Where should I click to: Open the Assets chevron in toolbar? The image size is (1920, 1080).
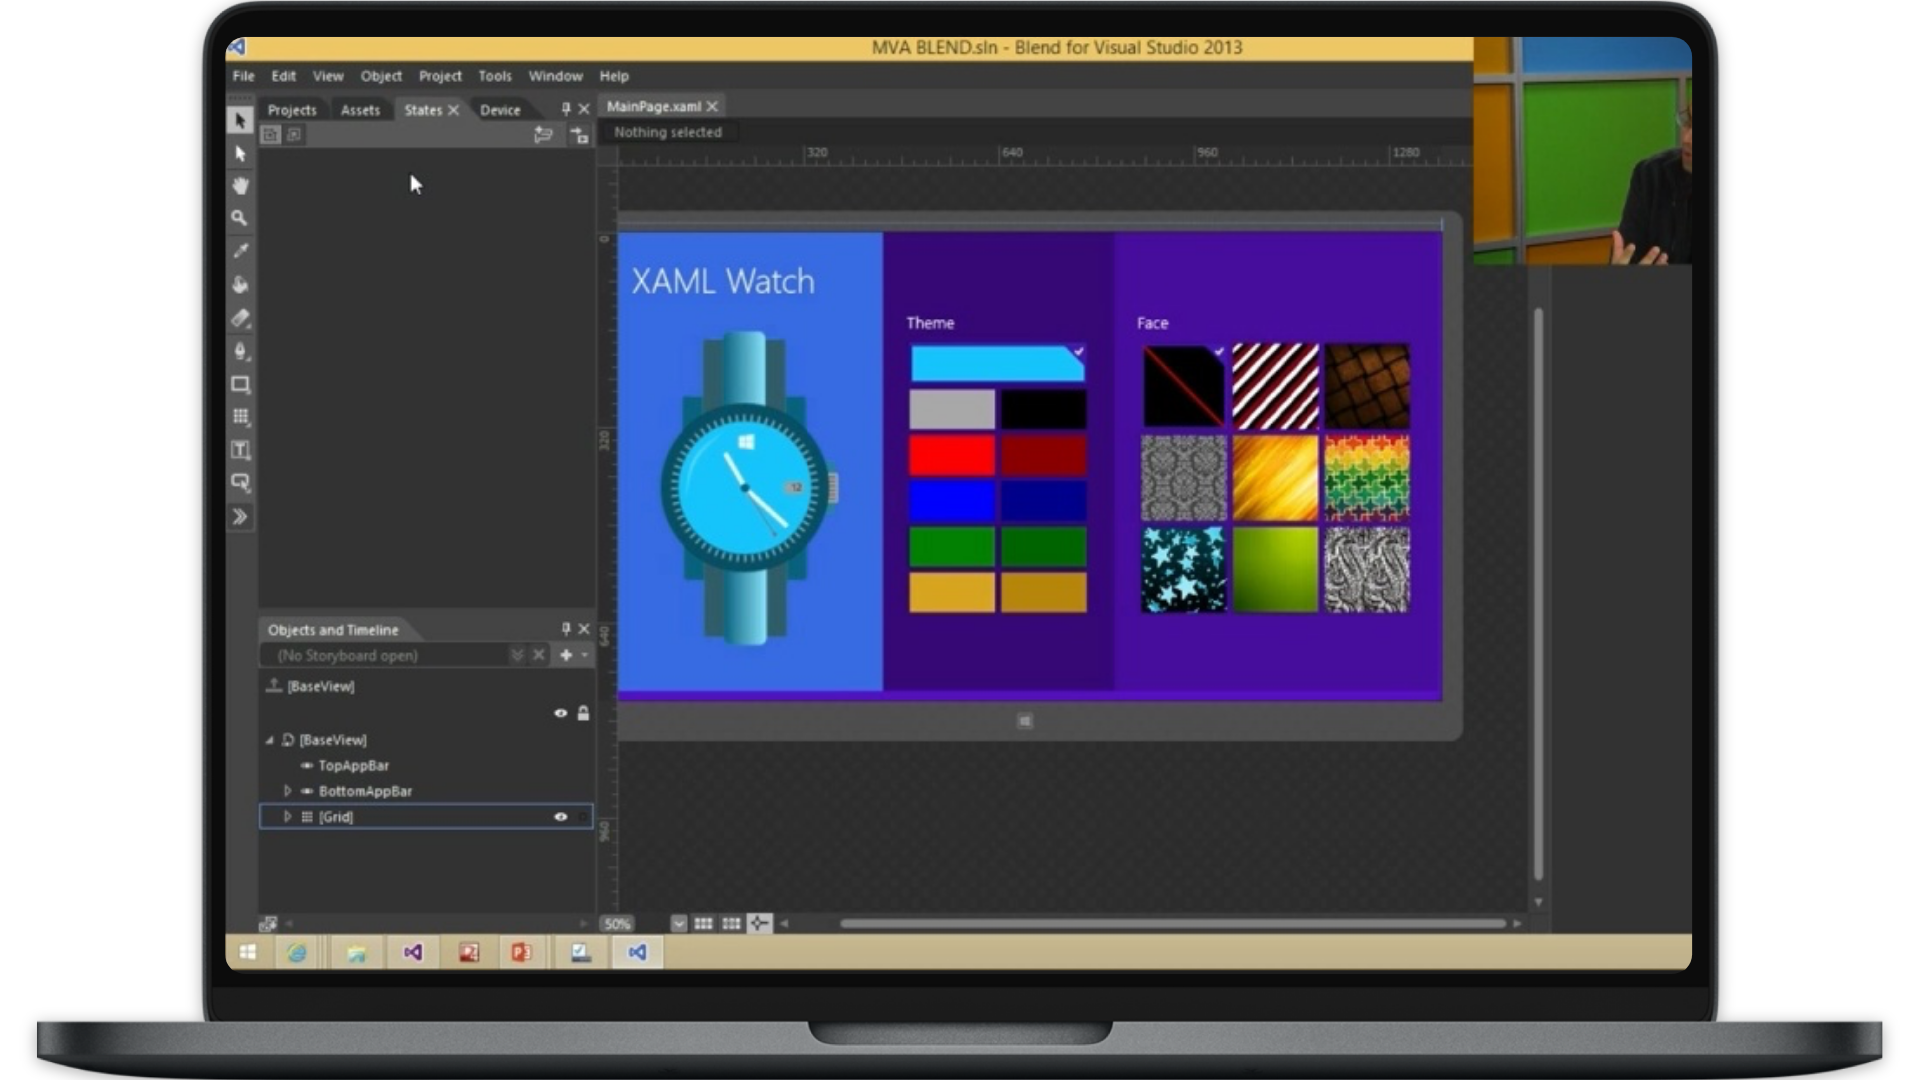coord(240,517)
